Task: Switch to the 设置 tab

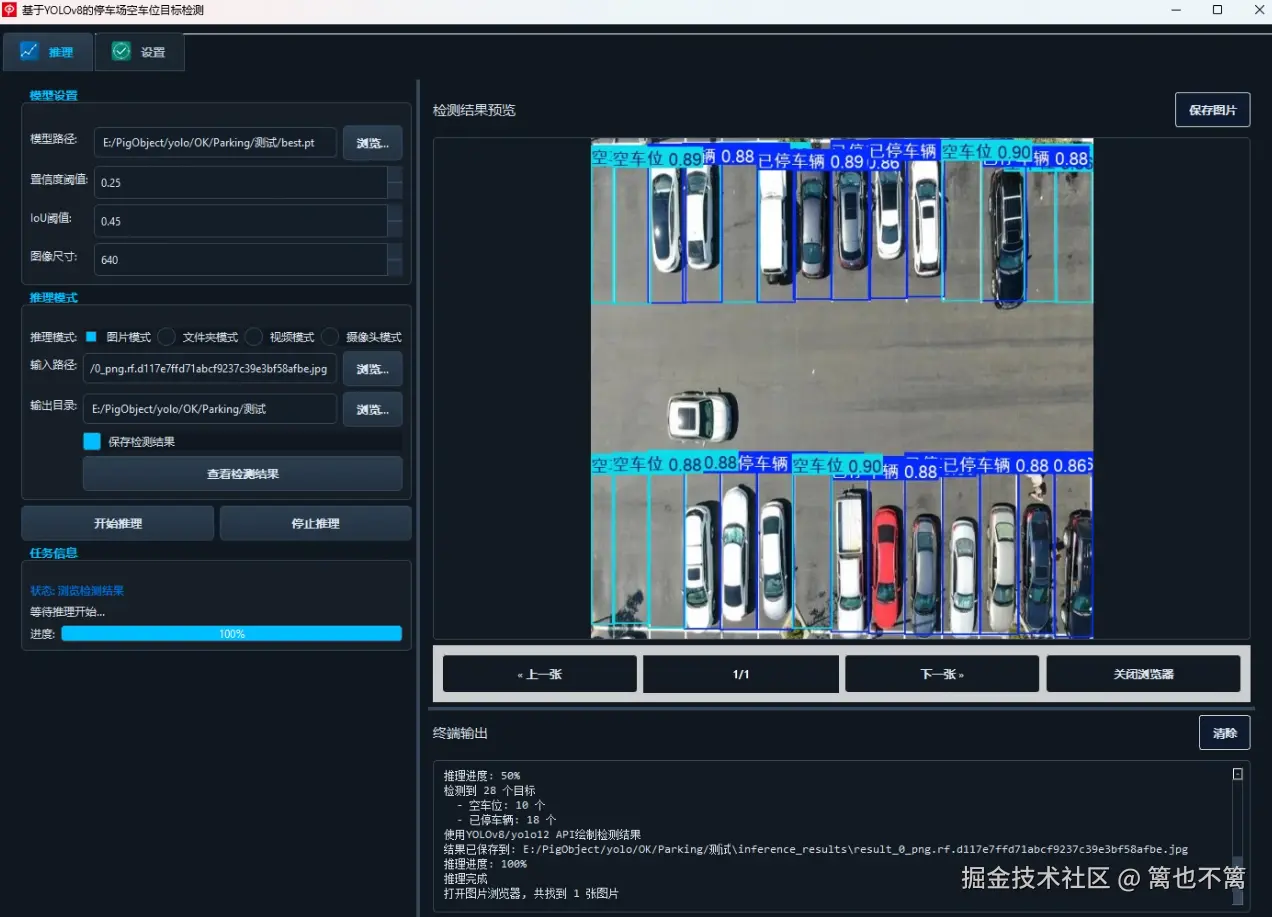Action: [140, 52]
